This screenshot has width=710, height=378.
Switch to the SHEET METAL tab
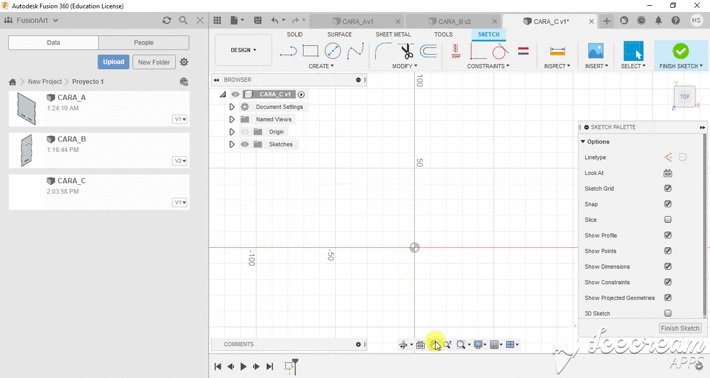coord(393,34)
